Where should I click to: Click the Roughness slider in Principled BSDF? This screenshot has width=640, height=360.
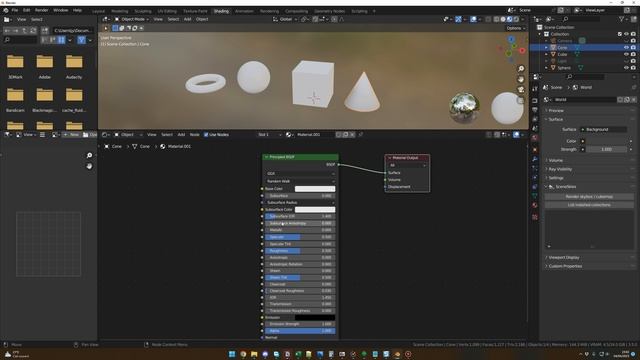click(x=300, y=251)
